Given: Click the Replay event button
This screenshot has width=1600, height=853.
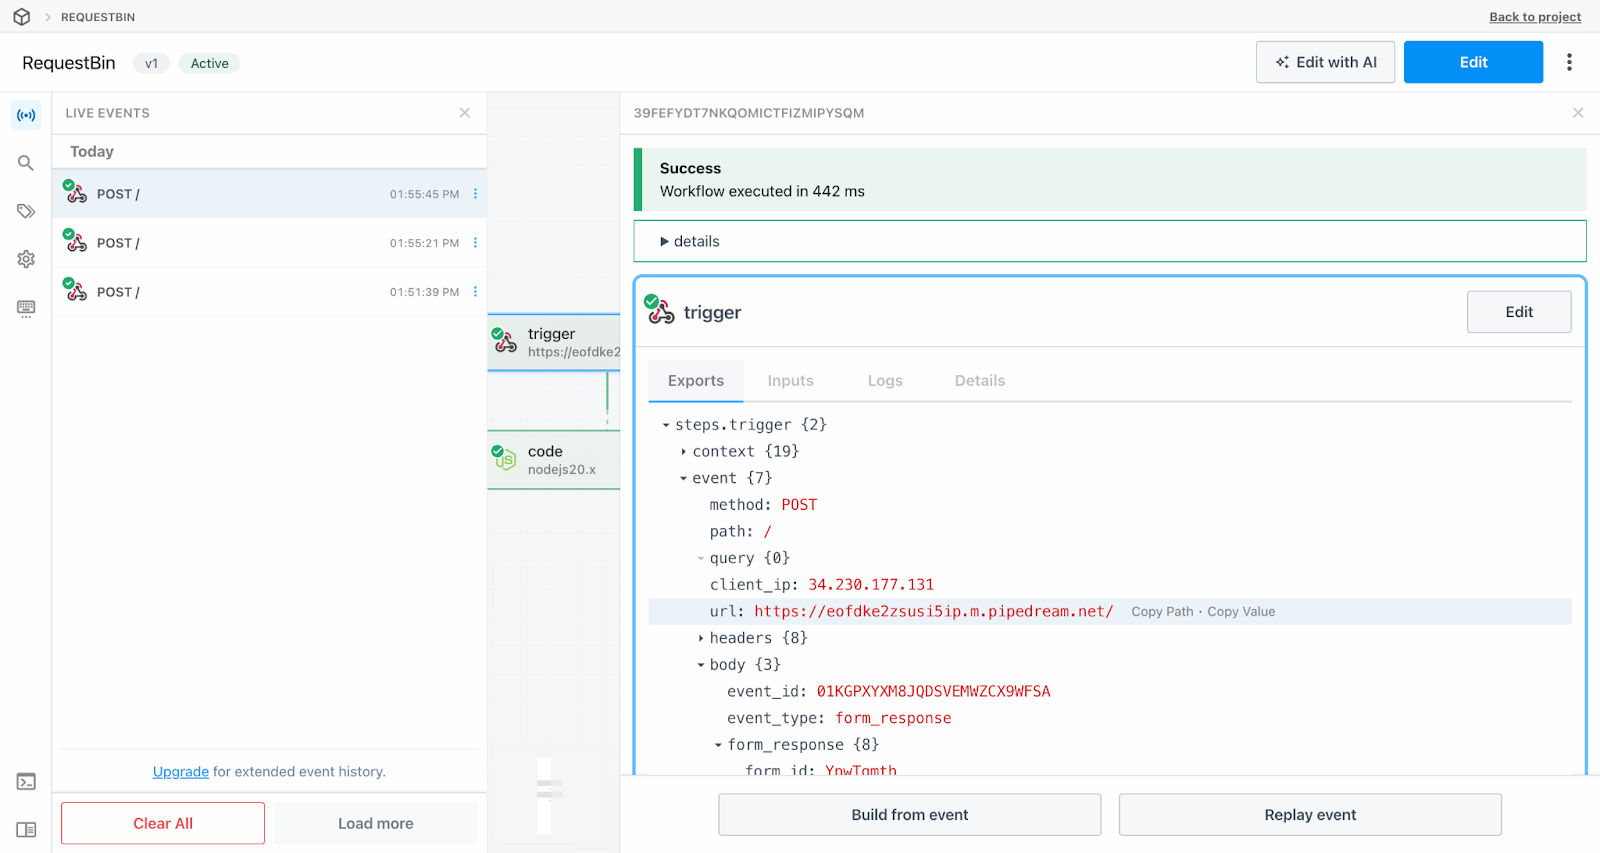Looking at the screenshot, I should 1309,815.
